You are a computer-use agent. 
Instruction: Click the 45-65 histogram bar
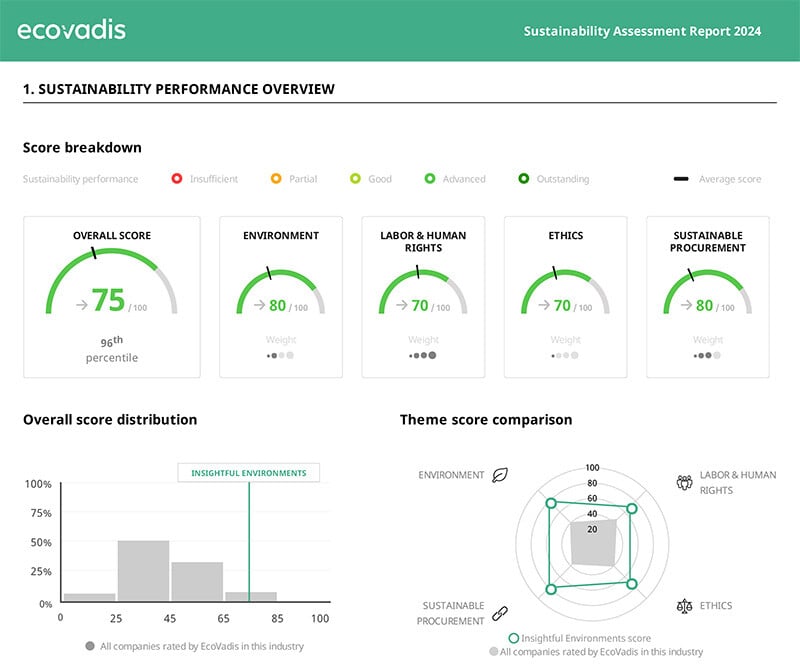click(197, 581)
